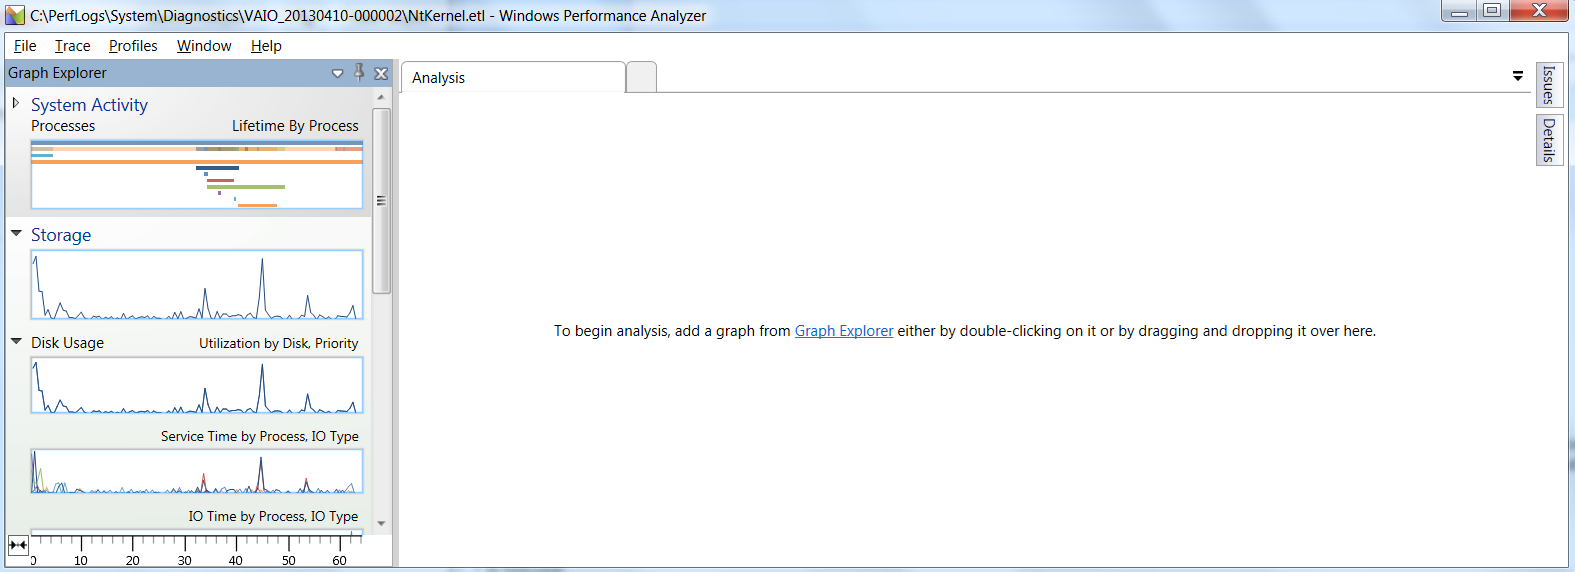1575x572 pixels.
Task: Click the Processes label
Action: click(63, 126)
